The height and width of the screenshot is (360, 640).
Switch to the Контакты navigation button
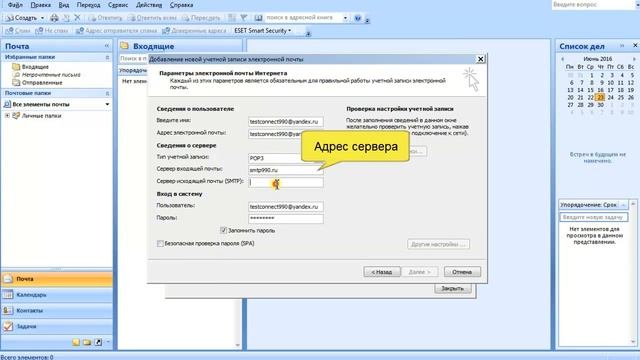click(57, 311)
